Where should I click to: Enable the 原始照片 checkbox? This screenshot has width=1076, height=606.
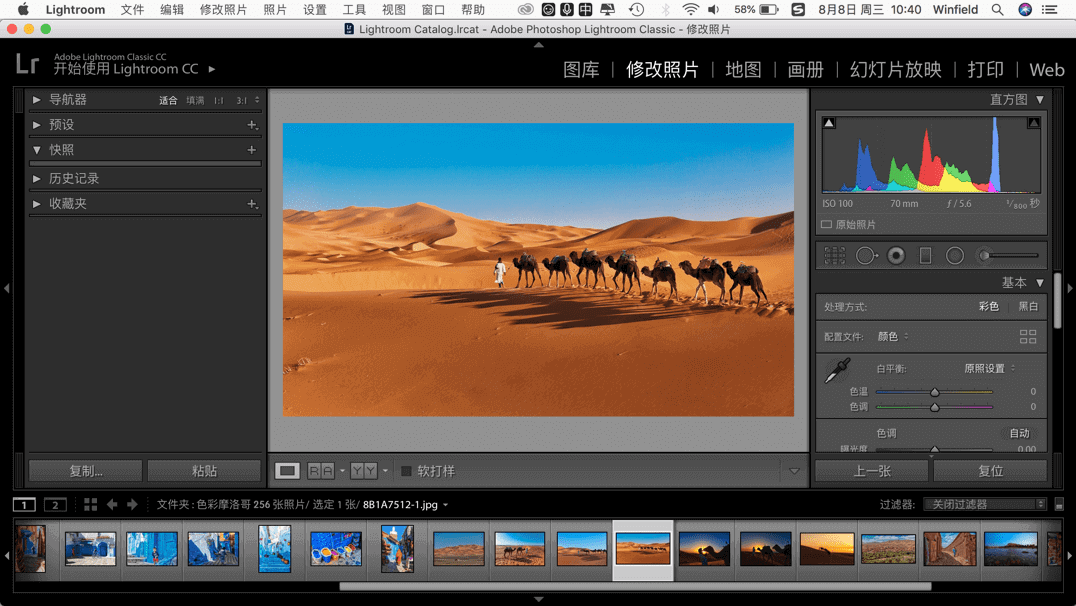tap(826, 224)
